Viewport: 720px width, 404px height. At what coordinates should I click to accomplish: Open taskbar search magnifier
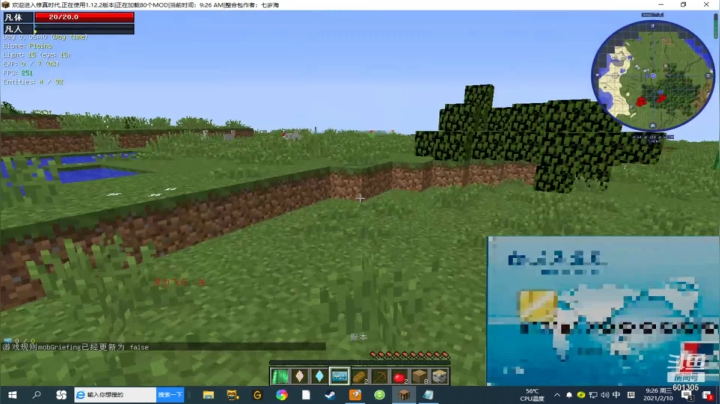(x=36, y=395)
